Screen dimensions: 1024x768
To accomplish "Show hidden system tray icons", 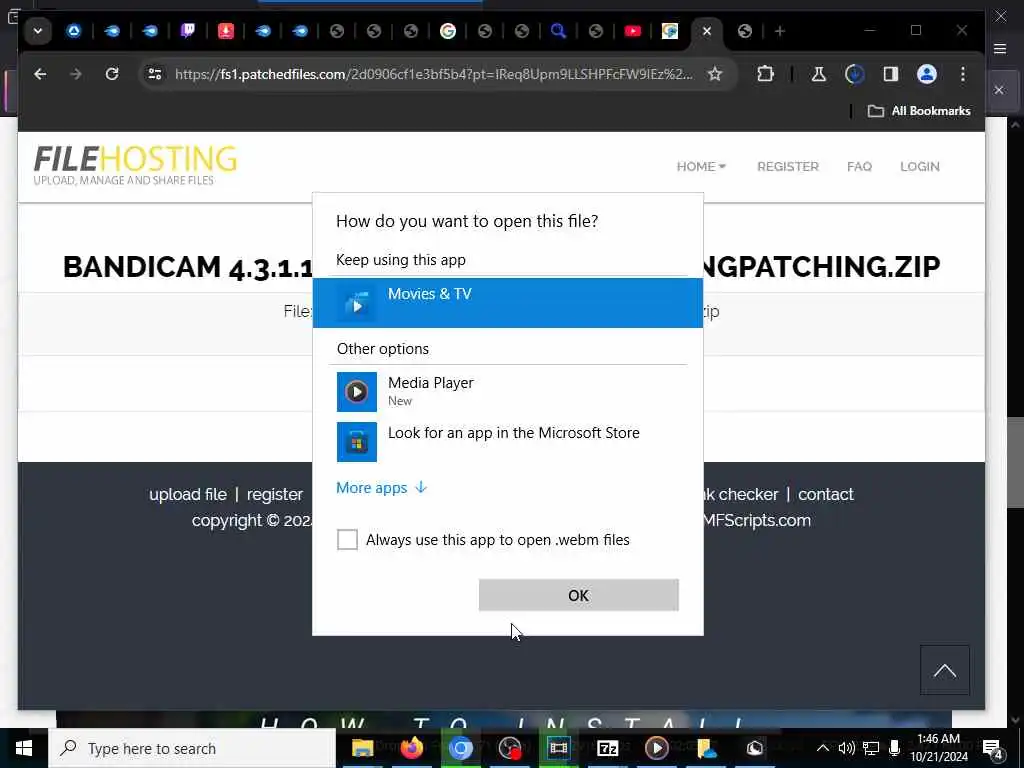I will [x=823, y=748].
